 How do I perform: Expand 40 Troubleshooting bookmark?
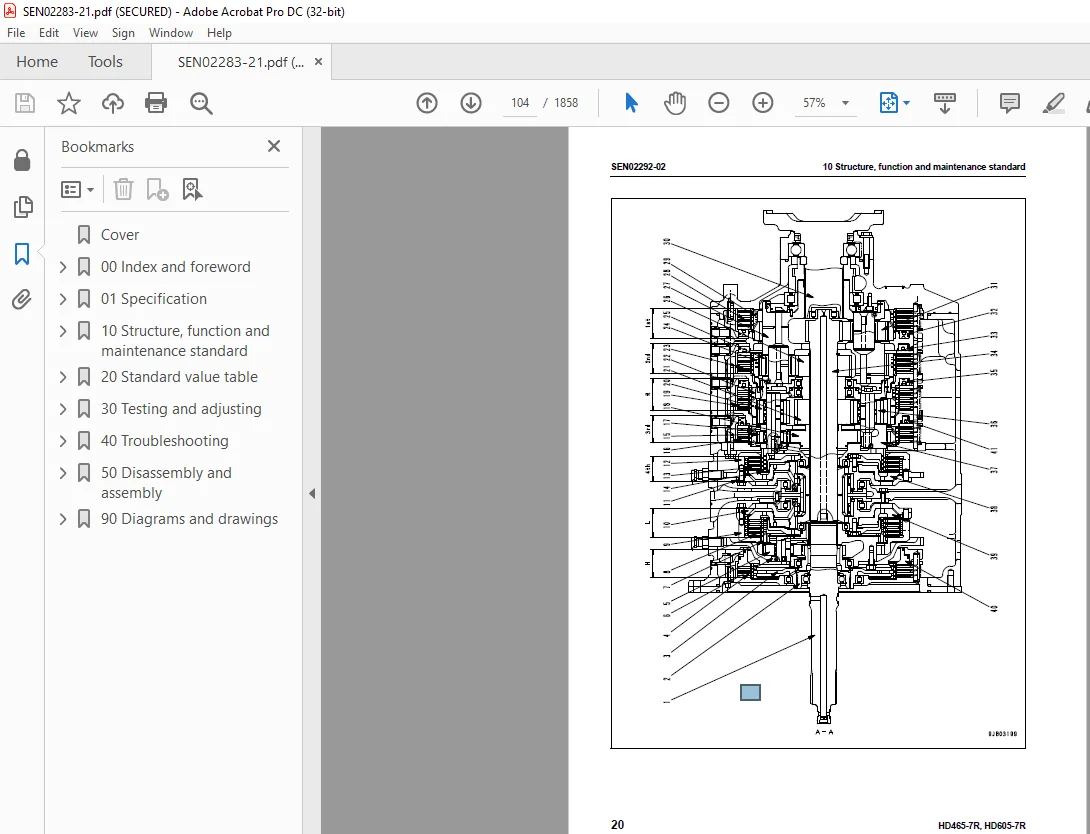pyautogui.click(x=63, y=441)
